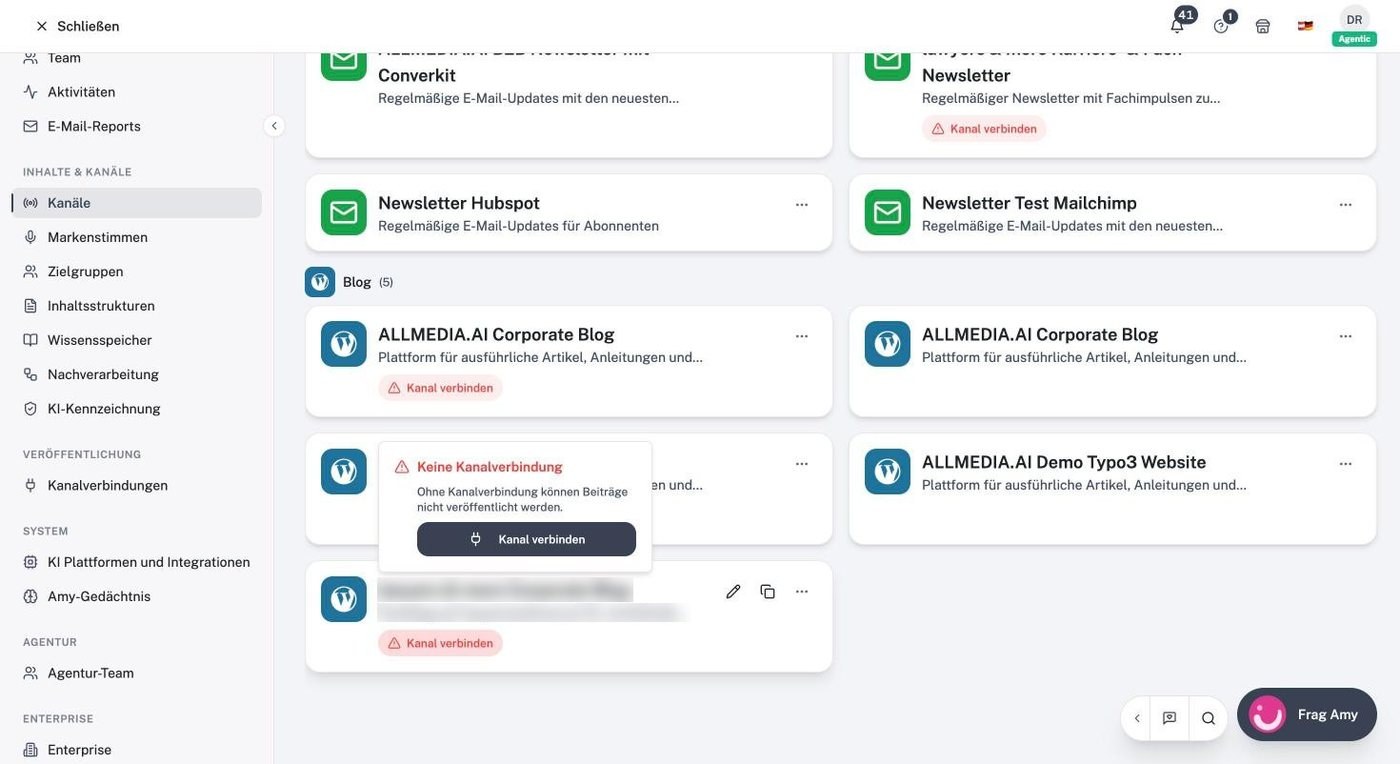Go to Wissensspeicher in sidebar
The height and width of the screenshot is (764, 1400).
99,340
